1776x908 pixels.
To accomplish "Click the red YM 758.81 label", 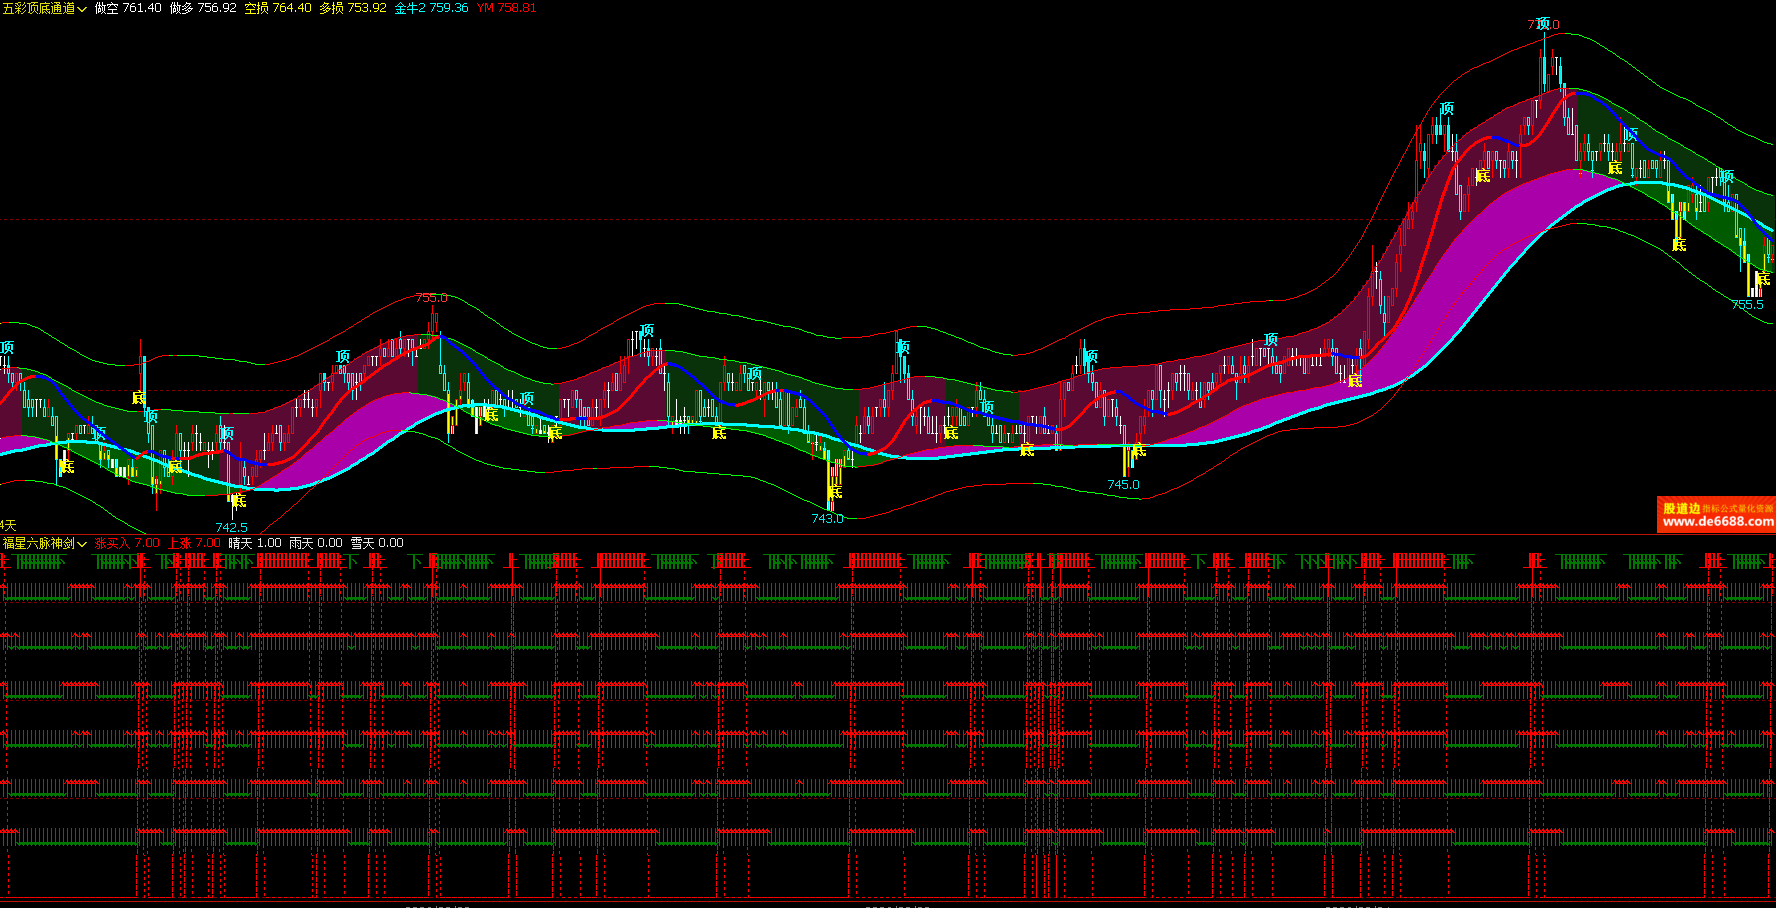I will pos(506,8).
